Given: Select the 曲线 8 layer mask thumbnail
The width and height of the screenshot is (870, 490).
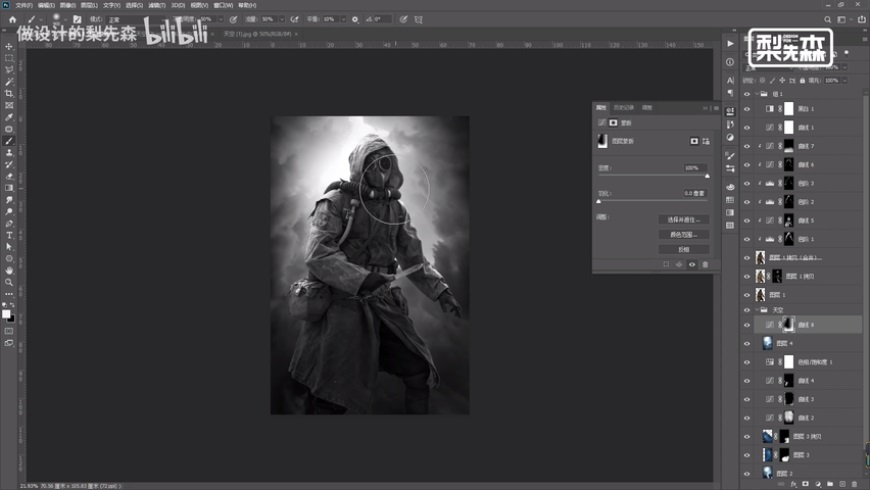Looking at the screenshot, I should 788,325.
